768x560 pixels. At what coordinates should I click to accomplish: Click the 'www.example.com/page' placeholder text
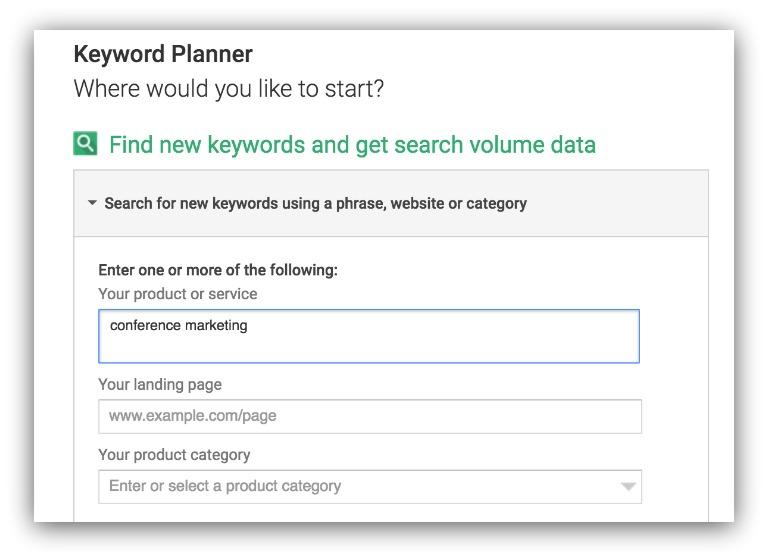(x=193, y=416)
